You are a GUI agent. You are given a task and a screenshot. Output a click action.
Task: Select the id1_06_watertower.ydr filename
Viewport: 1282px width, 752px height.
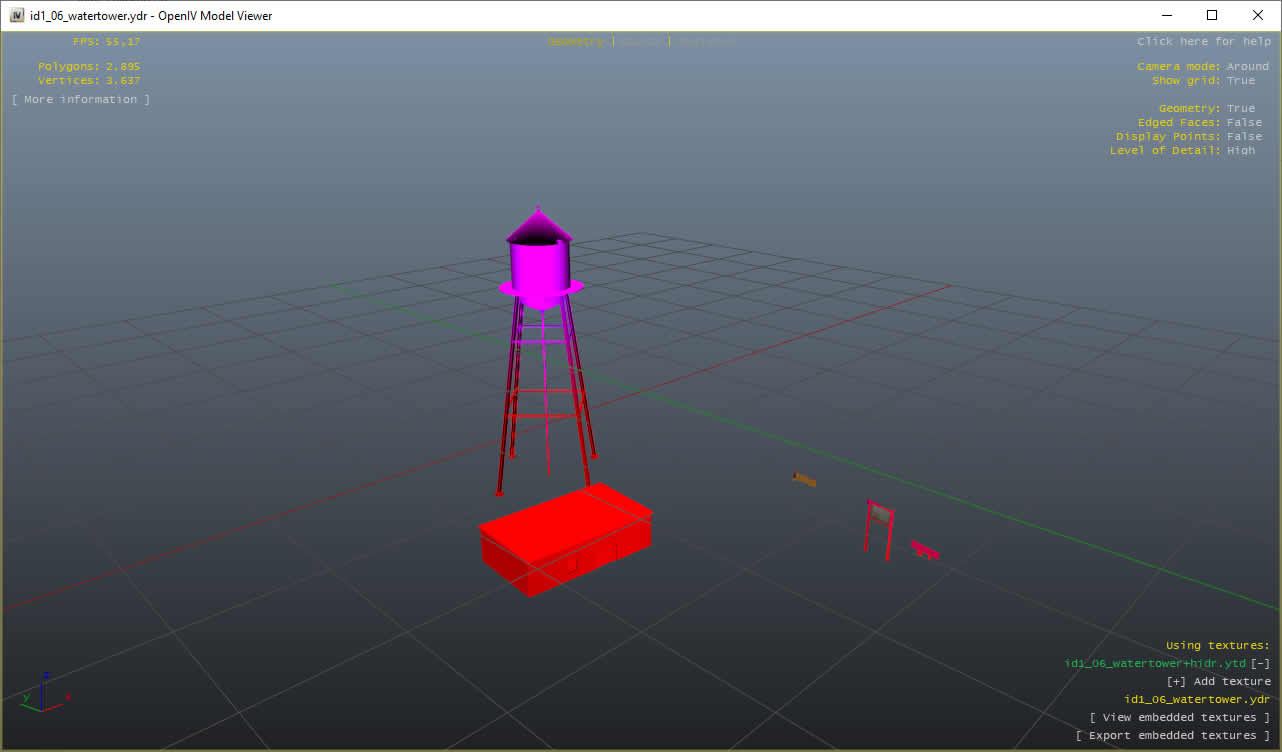1196,699
